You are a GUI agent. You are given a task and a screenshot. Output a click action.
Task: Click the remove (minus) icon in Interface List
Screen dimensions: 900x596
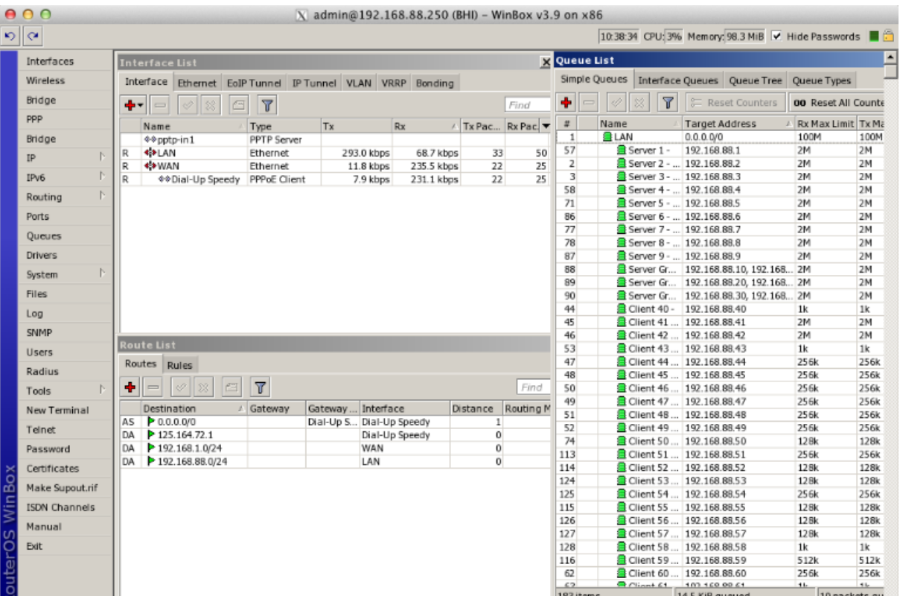(x=160, y=105)
